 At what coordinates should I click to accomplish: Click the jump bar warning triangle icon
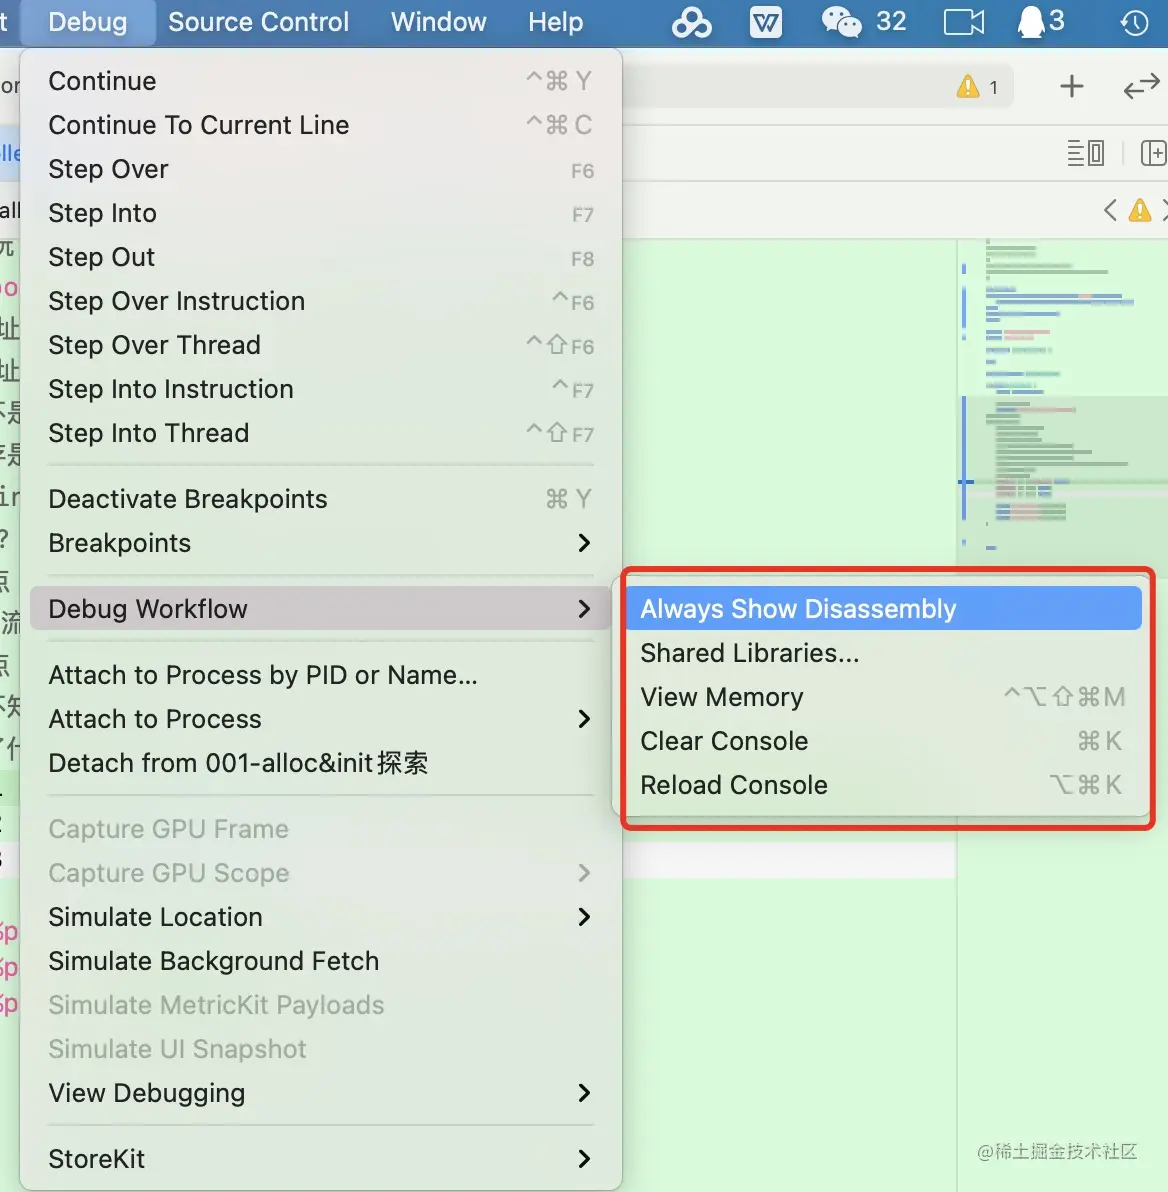(1139, 210)
